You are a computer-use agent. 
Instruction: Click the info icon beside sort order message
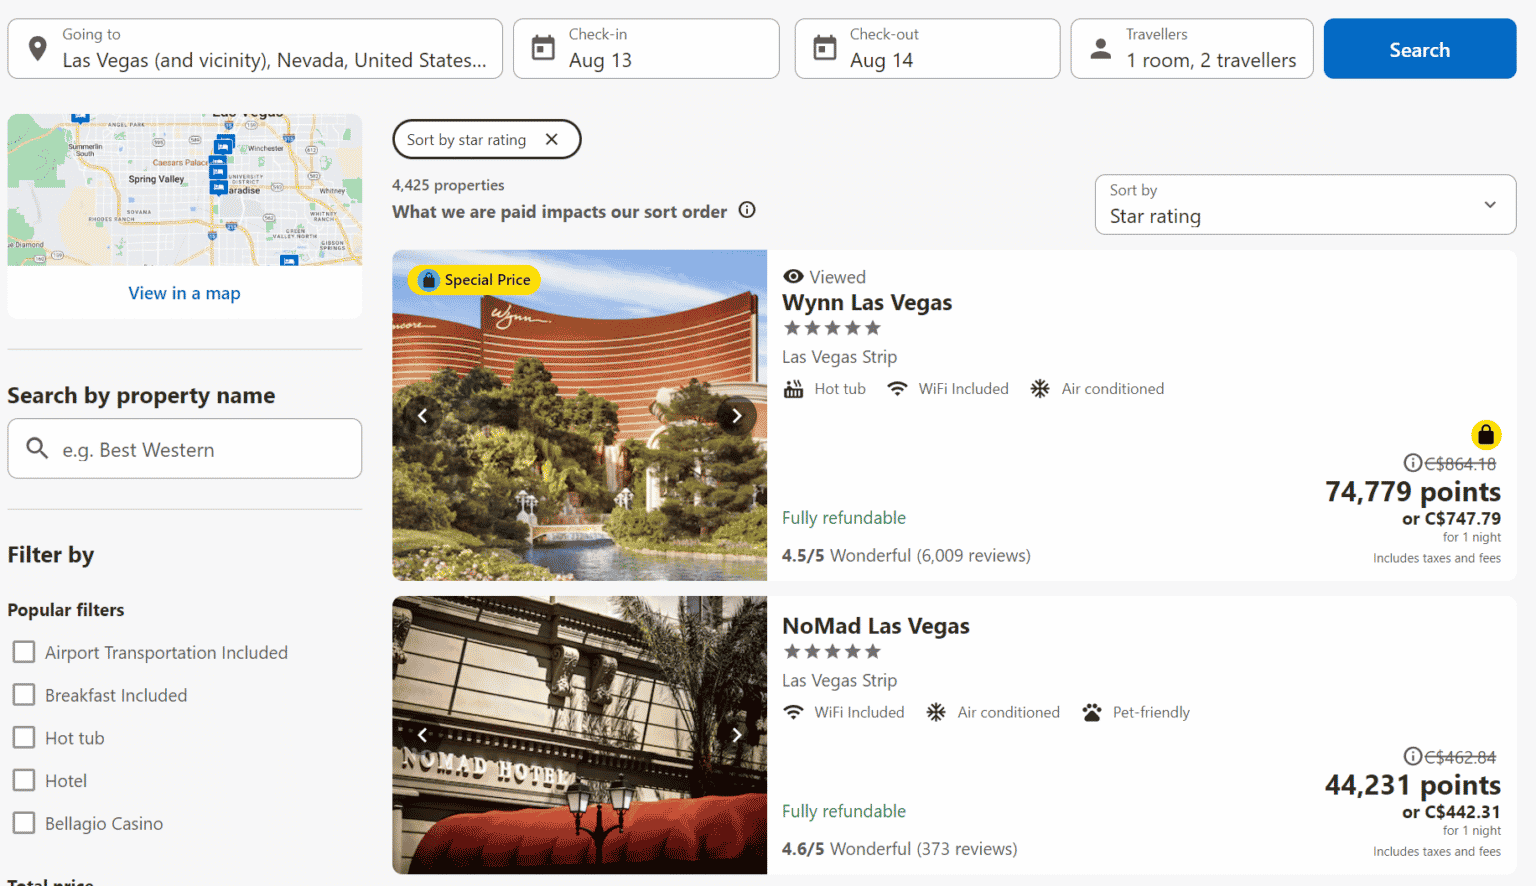click(x=747, y=210)
